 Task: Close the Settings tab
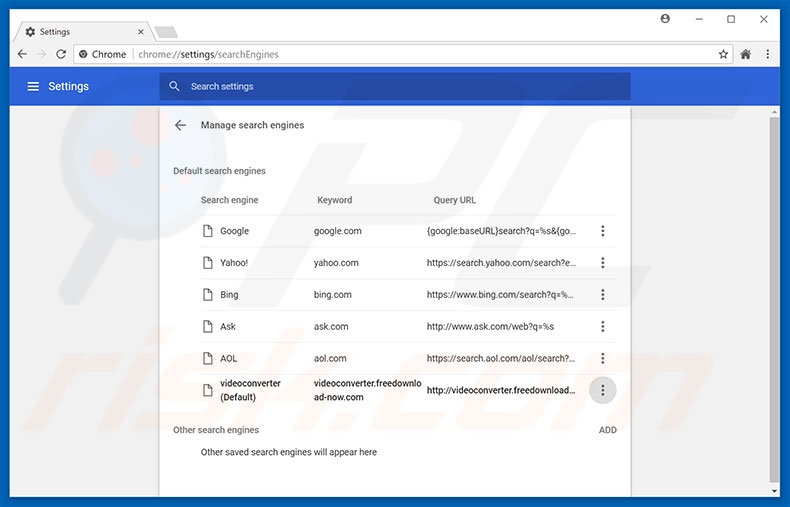(141, 32)
